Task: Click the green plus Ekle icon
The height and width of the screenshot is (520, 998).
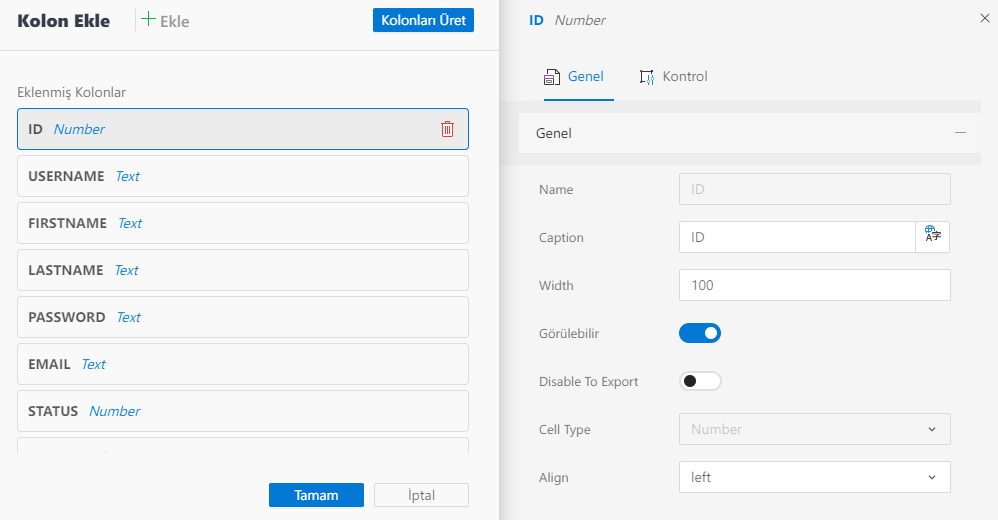Action: 149,20
